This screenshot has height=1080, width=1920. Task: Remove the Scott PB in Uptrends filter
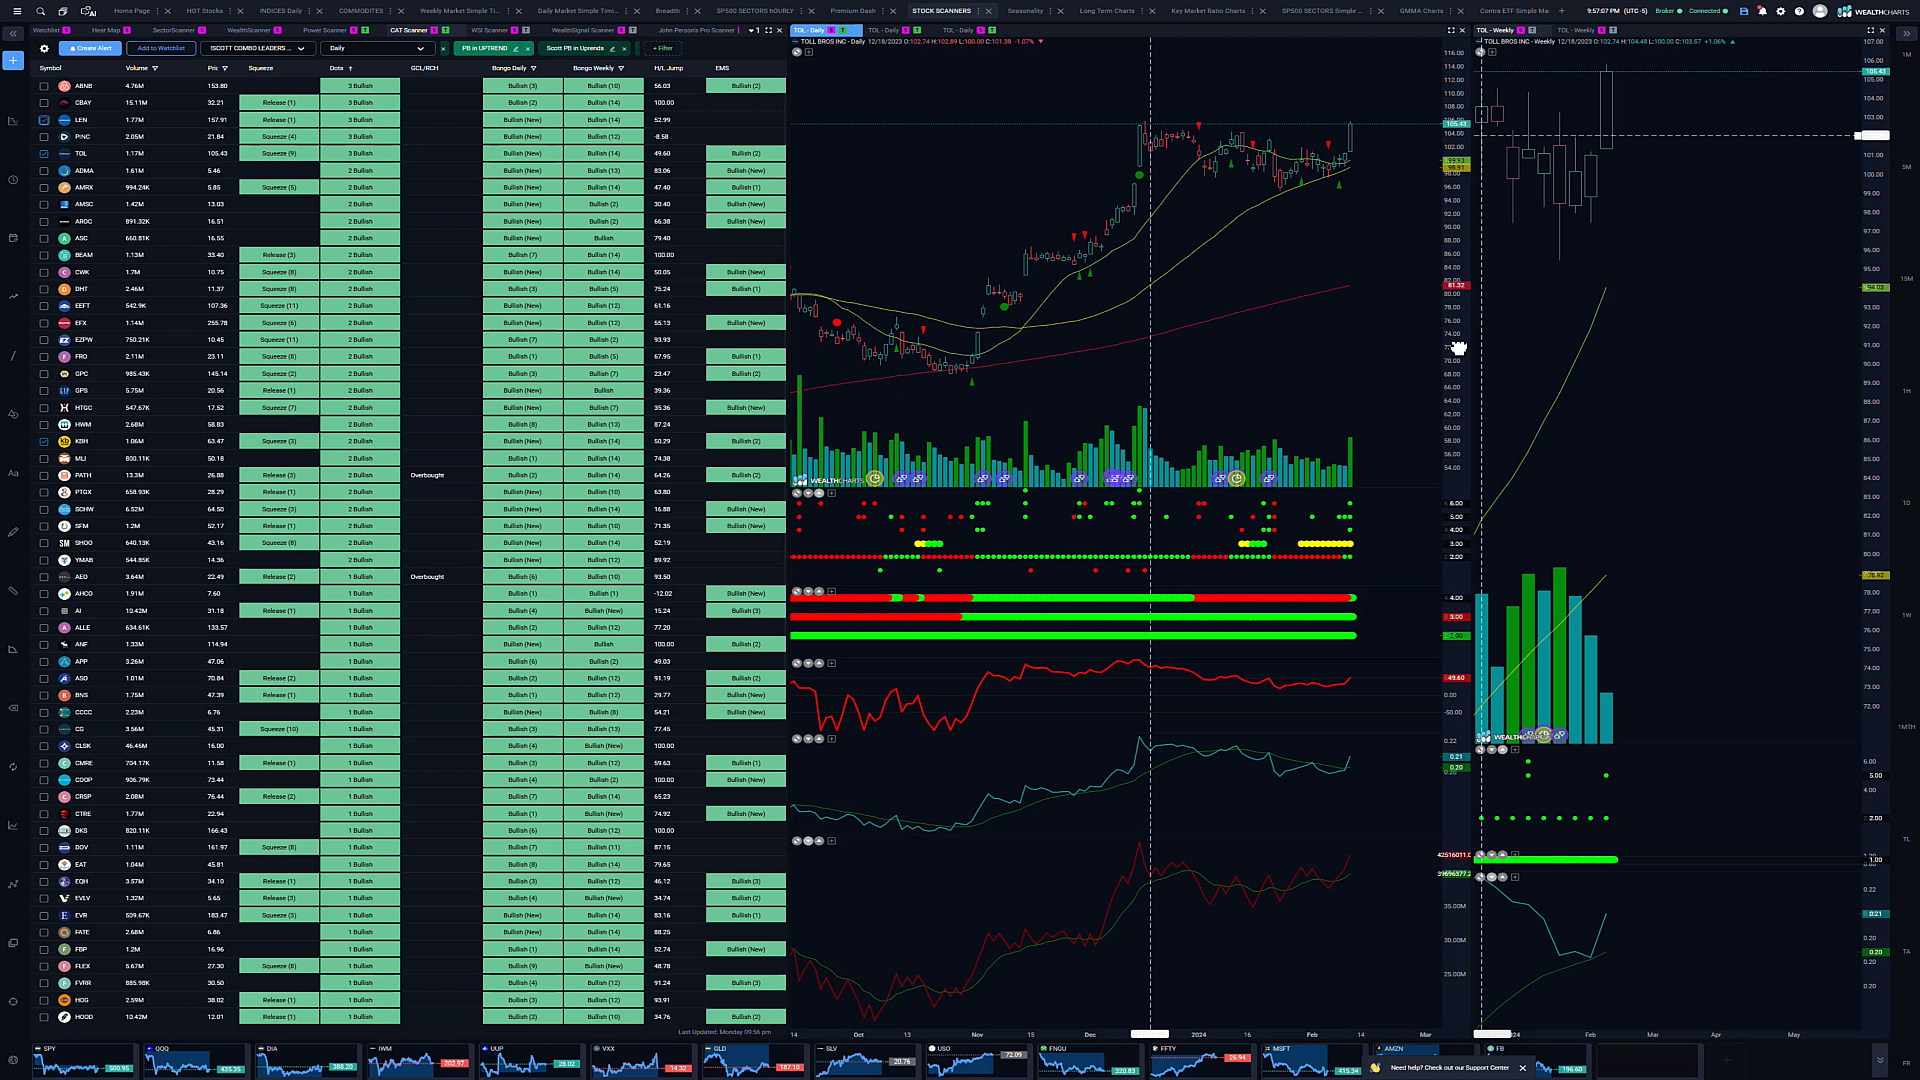click(x=625, y=48)
